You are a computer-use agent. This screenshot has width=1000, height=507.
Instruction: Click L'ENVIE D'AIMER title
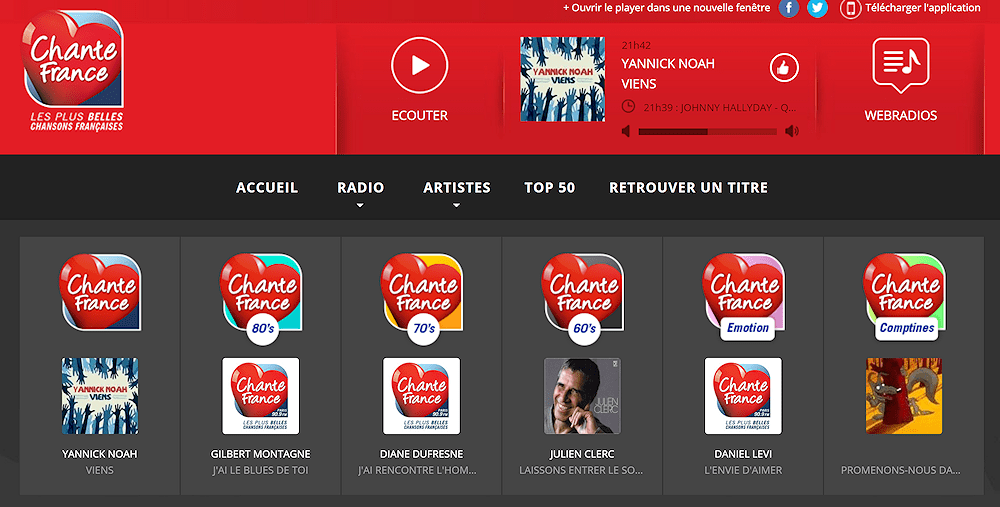click(743, 470)
